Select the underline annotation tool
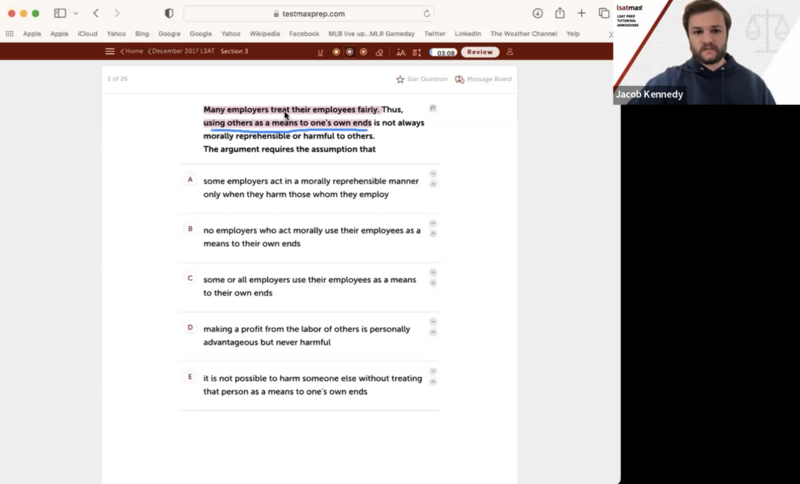 point(320,52)
